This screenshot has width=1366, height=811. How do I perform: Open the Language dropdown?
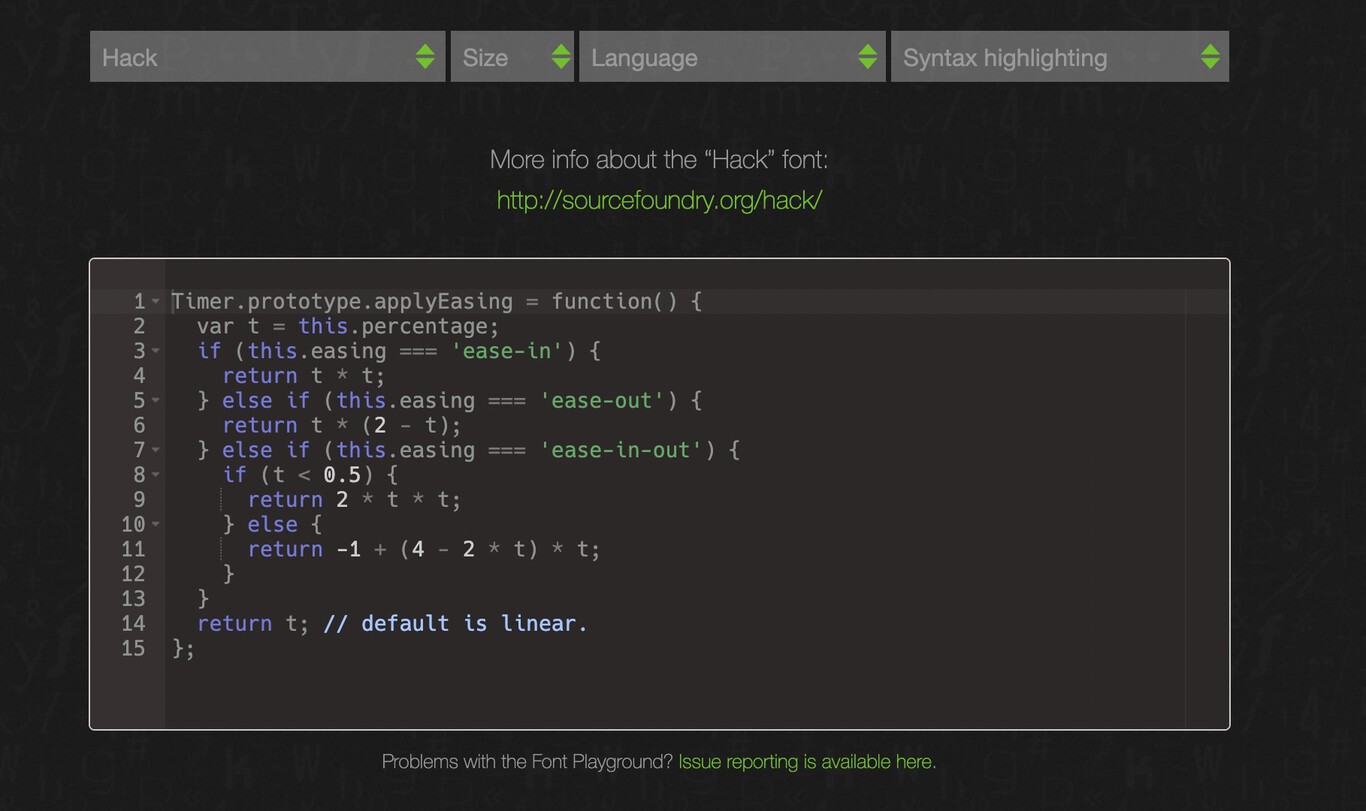tap(700, 57)
